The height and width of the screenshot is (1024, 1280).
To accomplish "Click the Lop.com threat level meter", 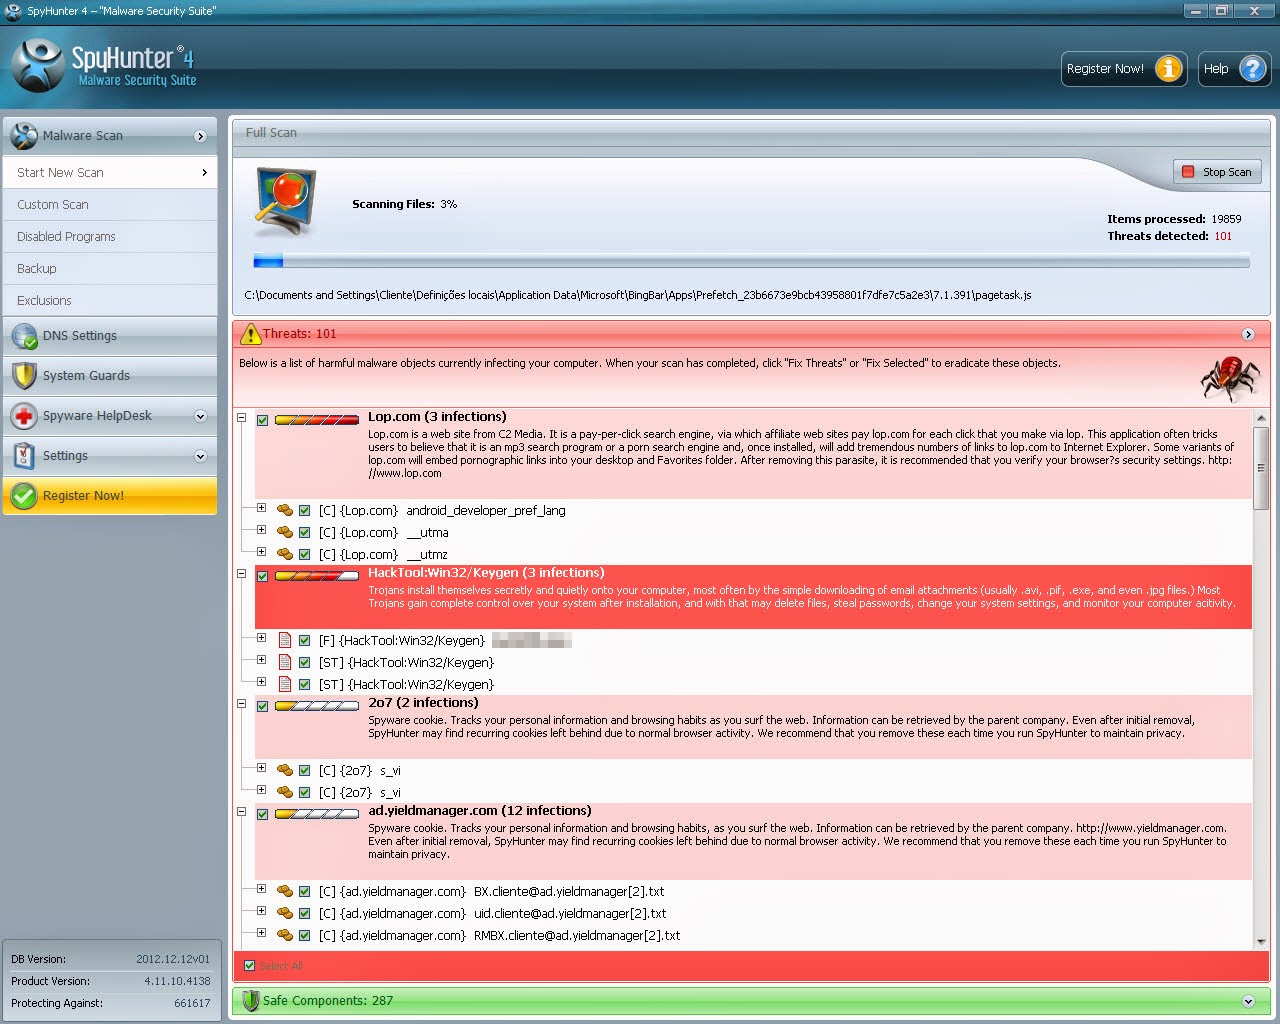I will pyautogui.click(x=316, y=420).
